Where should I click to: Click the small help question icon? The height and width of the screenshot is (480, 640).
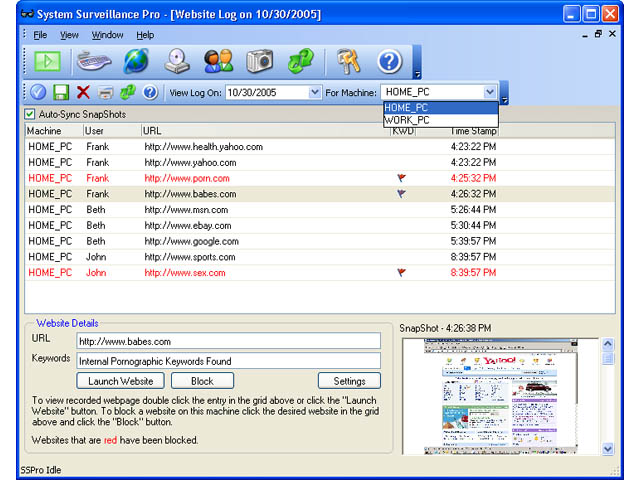150,92
